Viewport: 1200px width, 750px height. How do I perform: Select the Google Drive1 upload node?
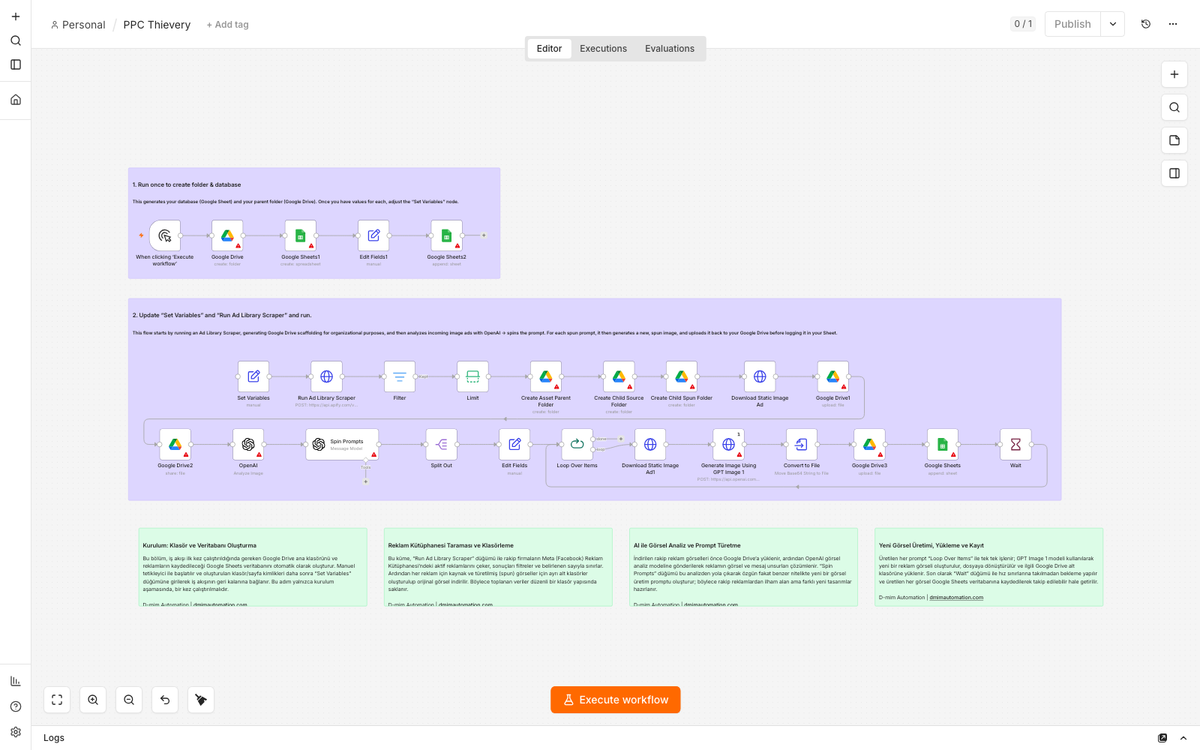click(832, 377)
